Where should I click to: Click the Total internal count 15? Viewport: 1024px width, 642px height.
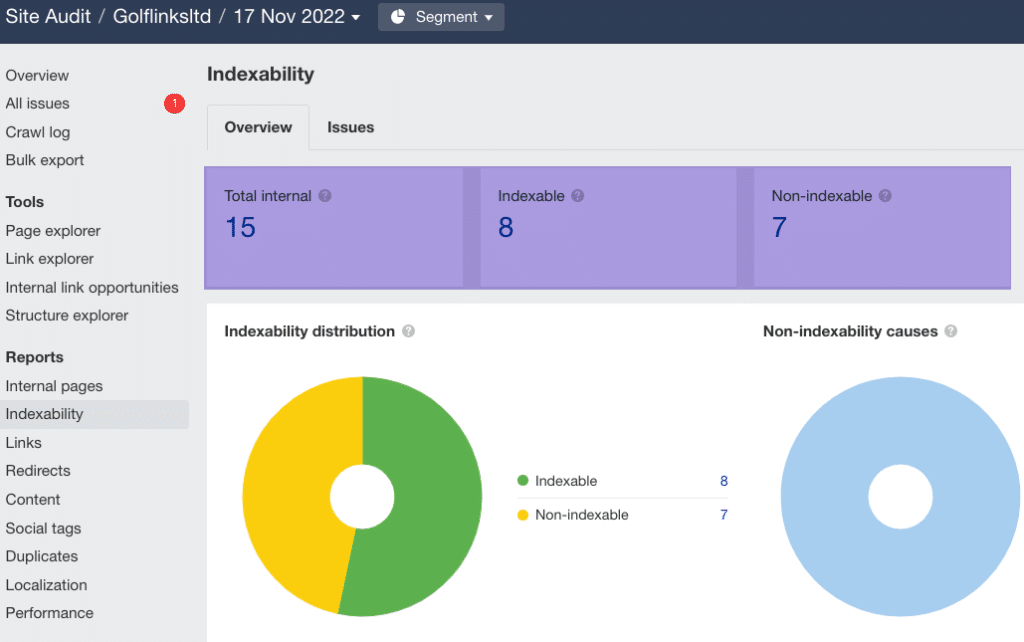pos(240,227)
